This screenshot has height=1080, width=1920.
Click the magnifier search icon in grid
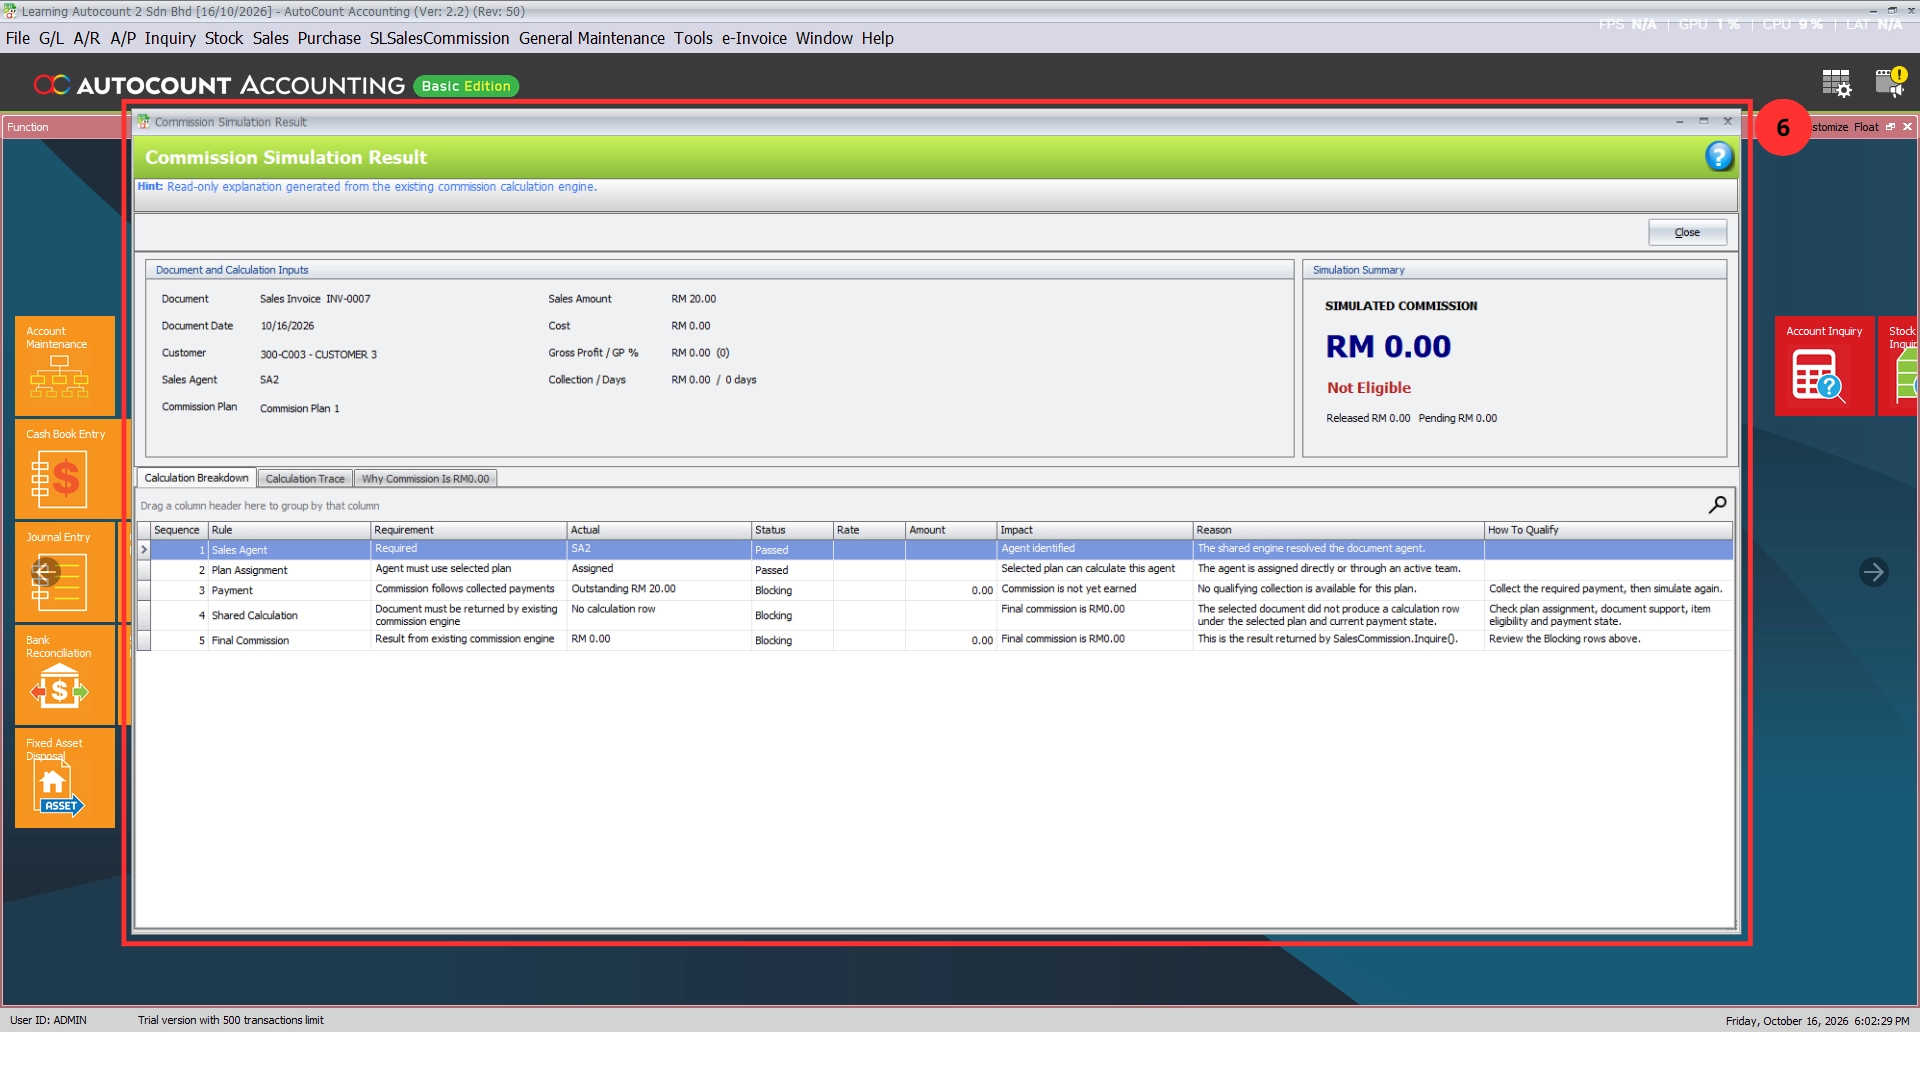[x=1717, y=505]
